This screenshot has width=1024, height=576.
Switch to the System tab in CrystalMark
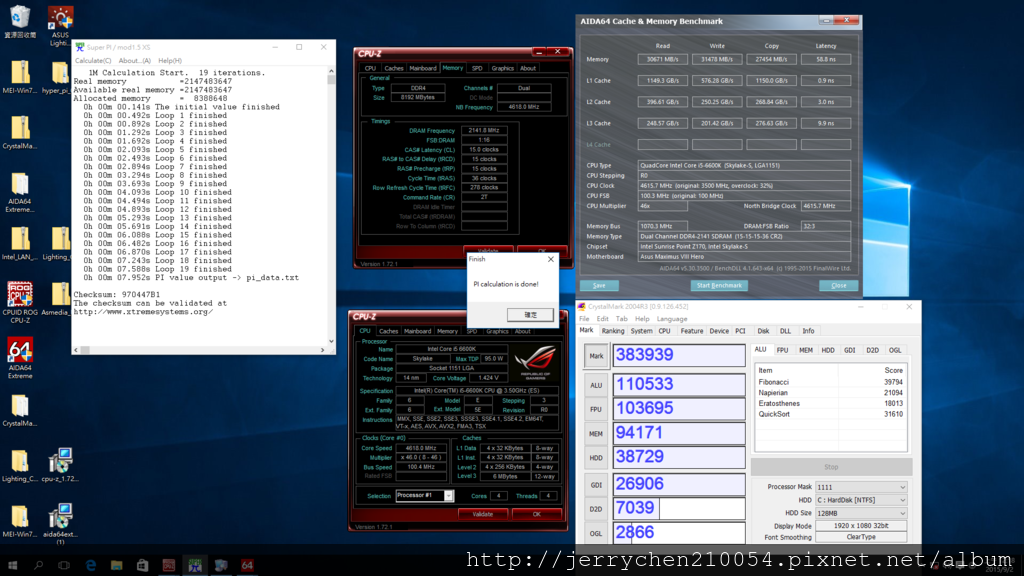641,331
